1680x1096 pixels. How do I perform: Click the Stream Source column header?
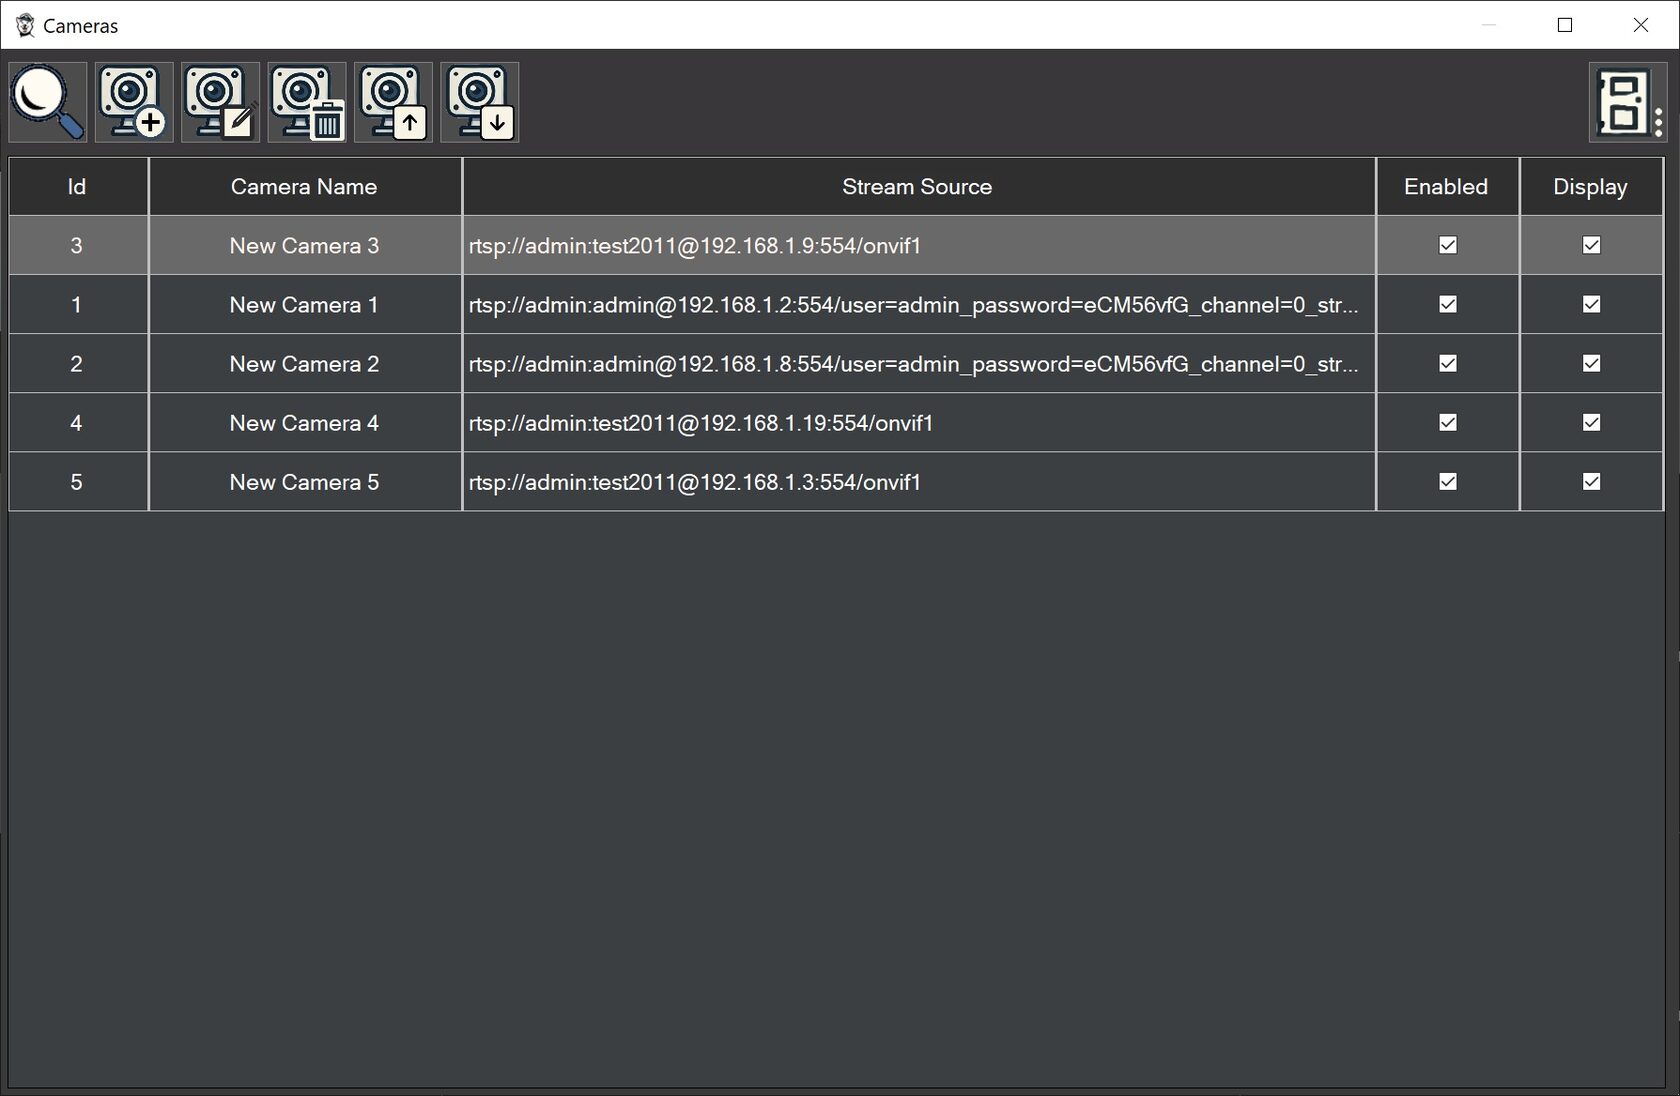pyautogui.click(x=917, y=186)
